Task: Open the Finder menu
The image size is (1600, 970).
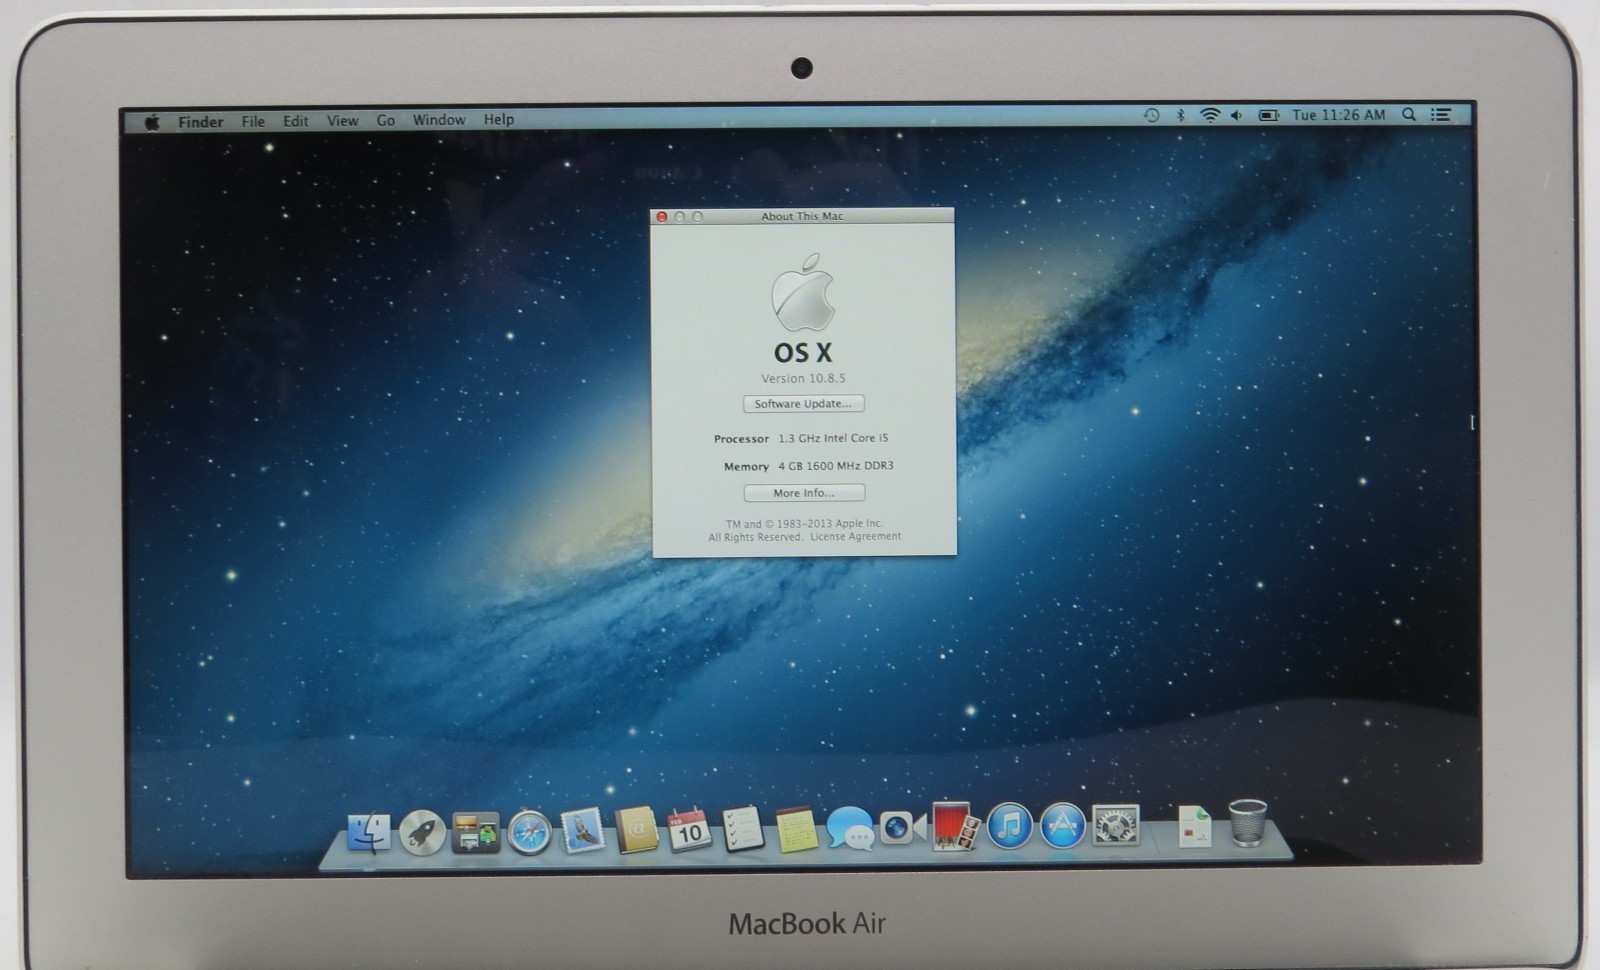Action: 200,122
